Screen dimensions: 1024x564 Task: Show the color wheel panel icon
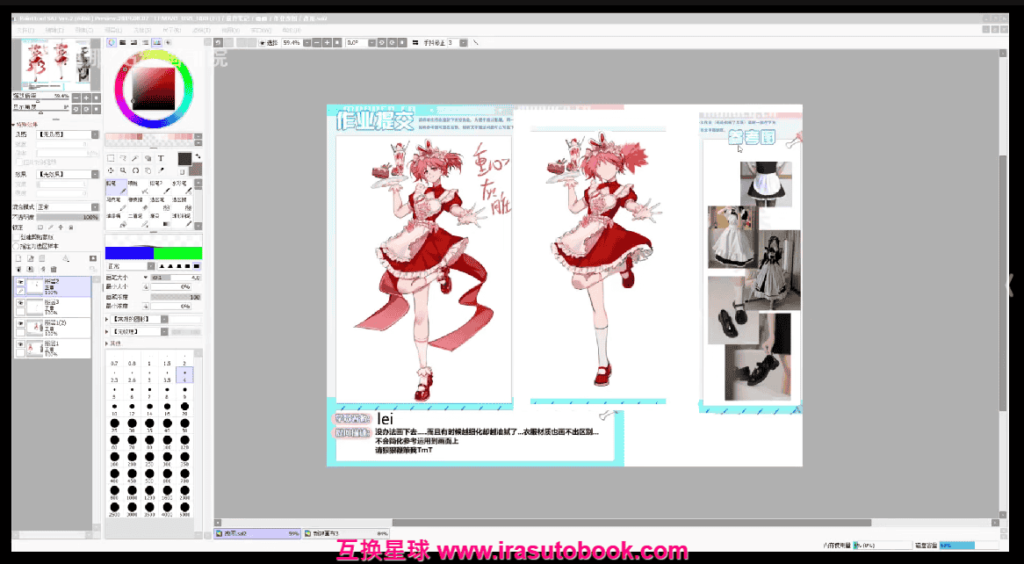(111, 42)
